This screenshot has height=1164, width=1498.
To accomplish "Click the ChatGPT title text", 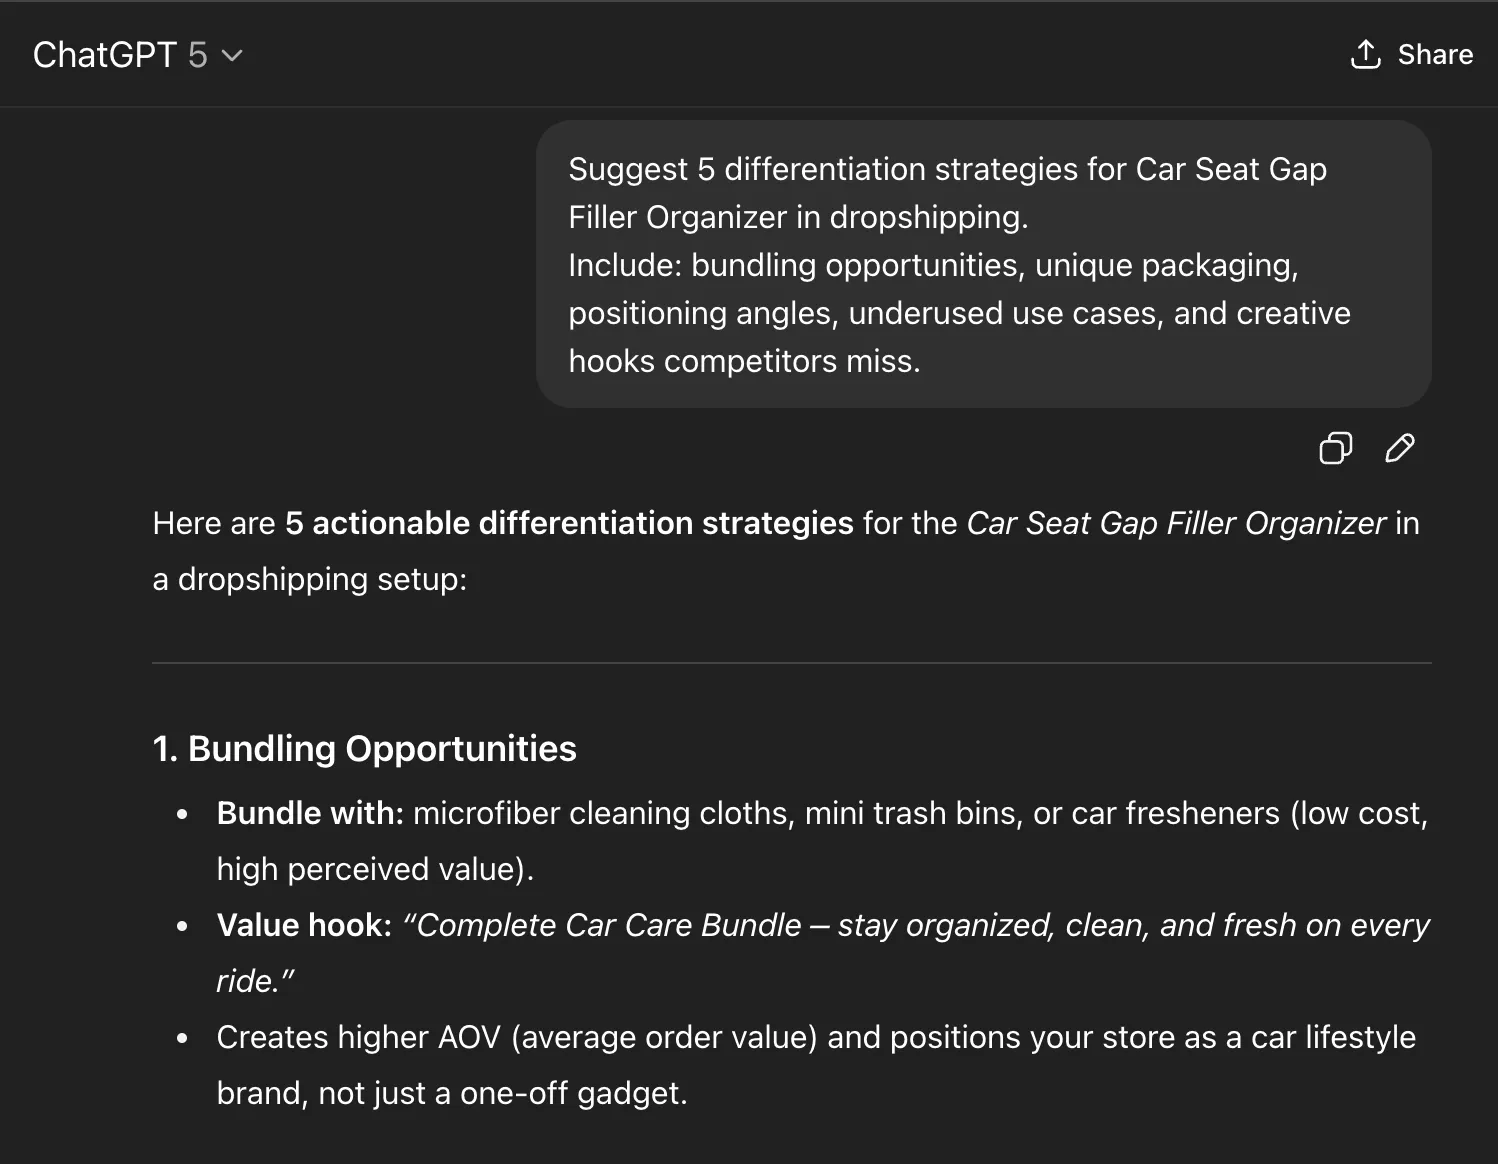I will (104, 55).
